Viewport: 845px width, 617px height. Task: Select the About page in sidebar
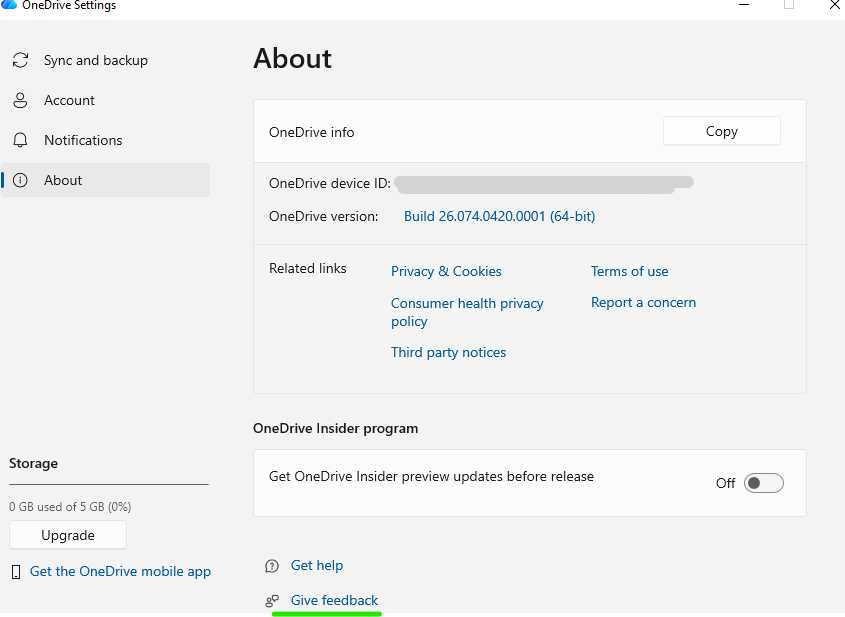106,180
